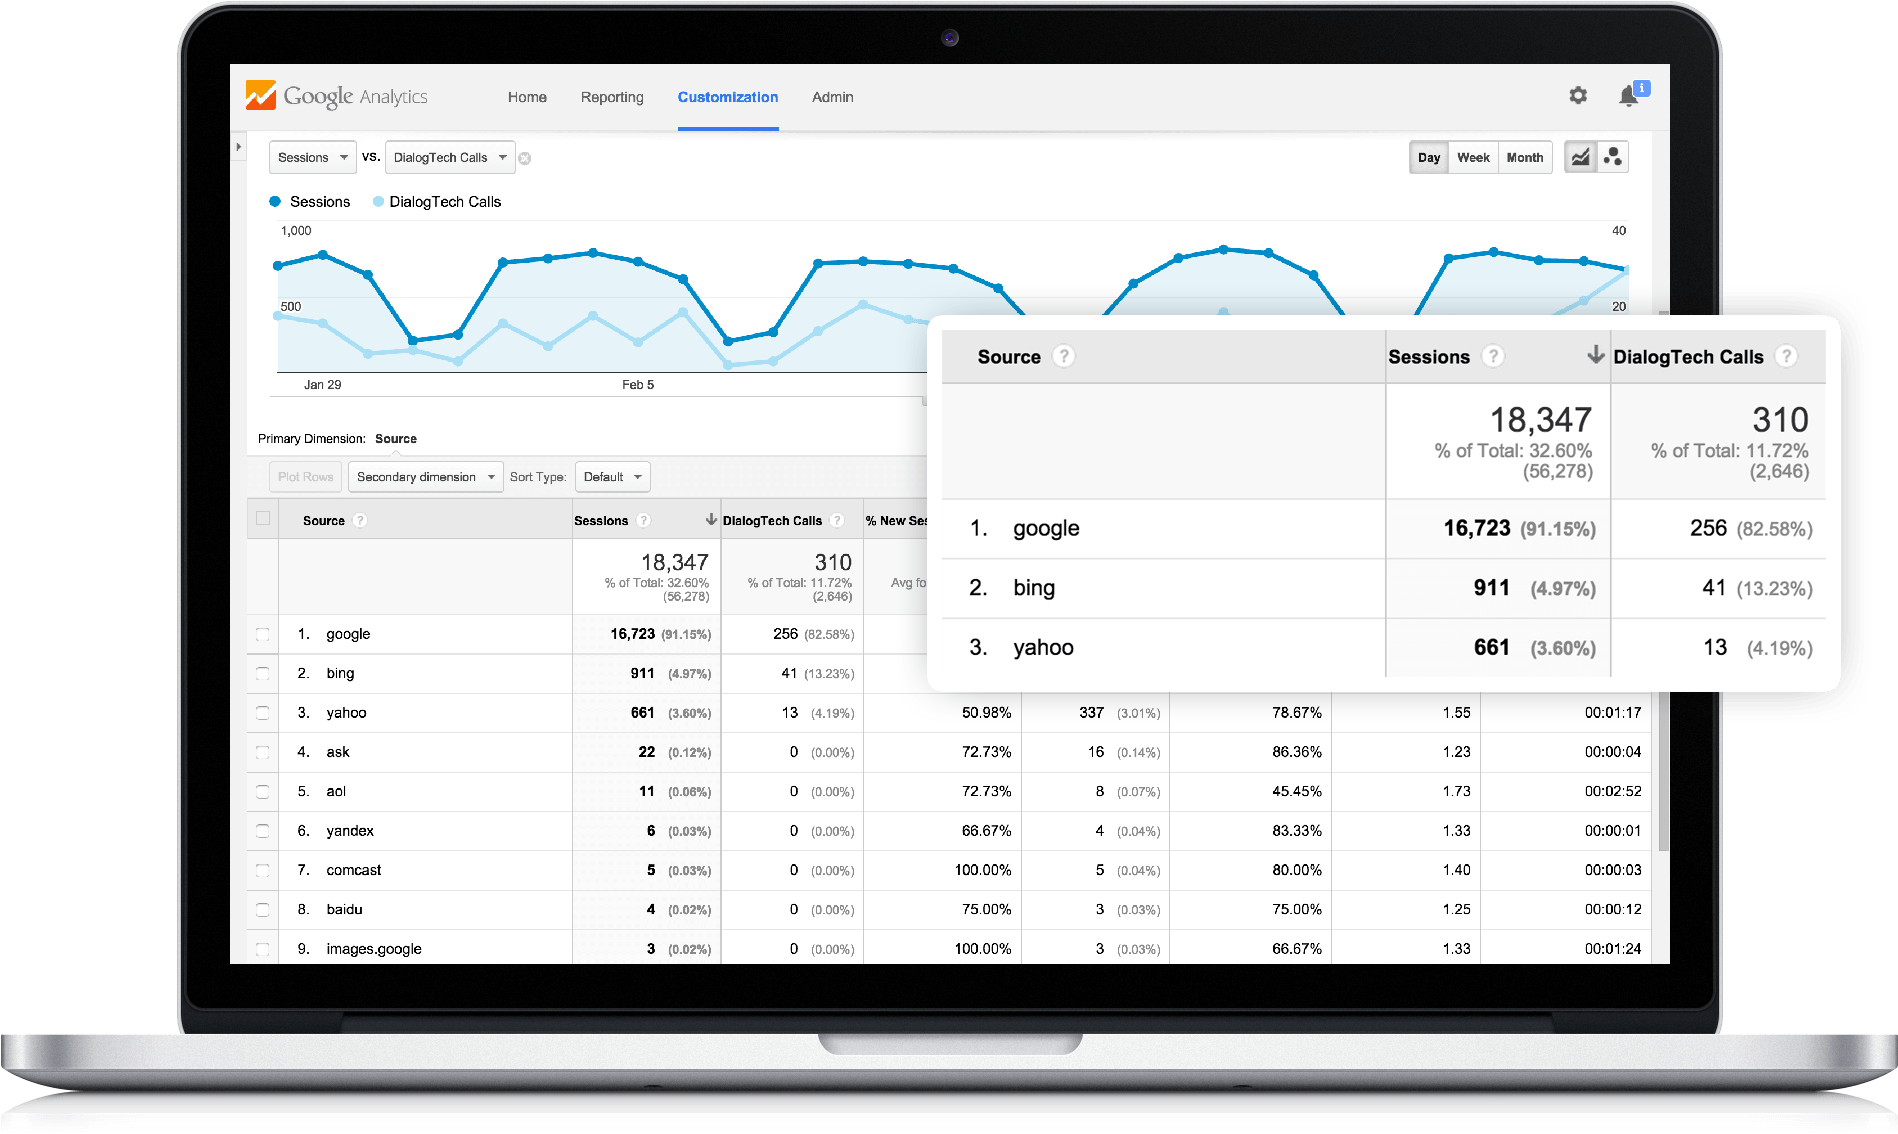Click the Source primary dimension link
The image size is (1898, 1134).
point(396,438)
